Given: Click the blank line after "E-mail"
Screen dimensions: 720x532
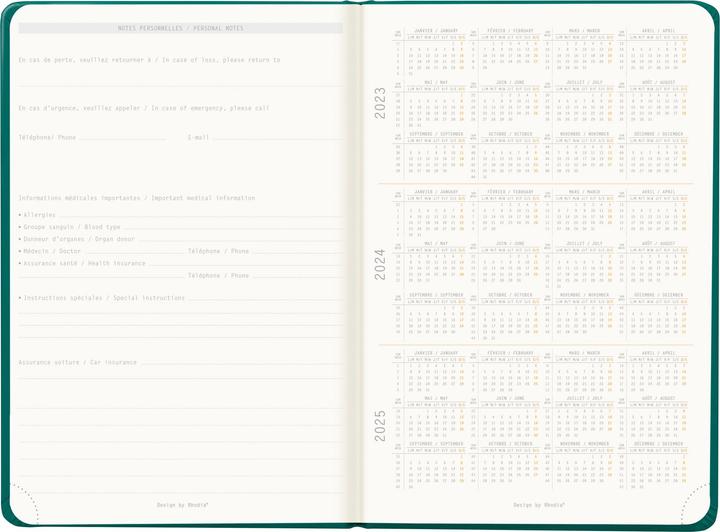Looking at the screenshot, I should (x=277, y=140).
